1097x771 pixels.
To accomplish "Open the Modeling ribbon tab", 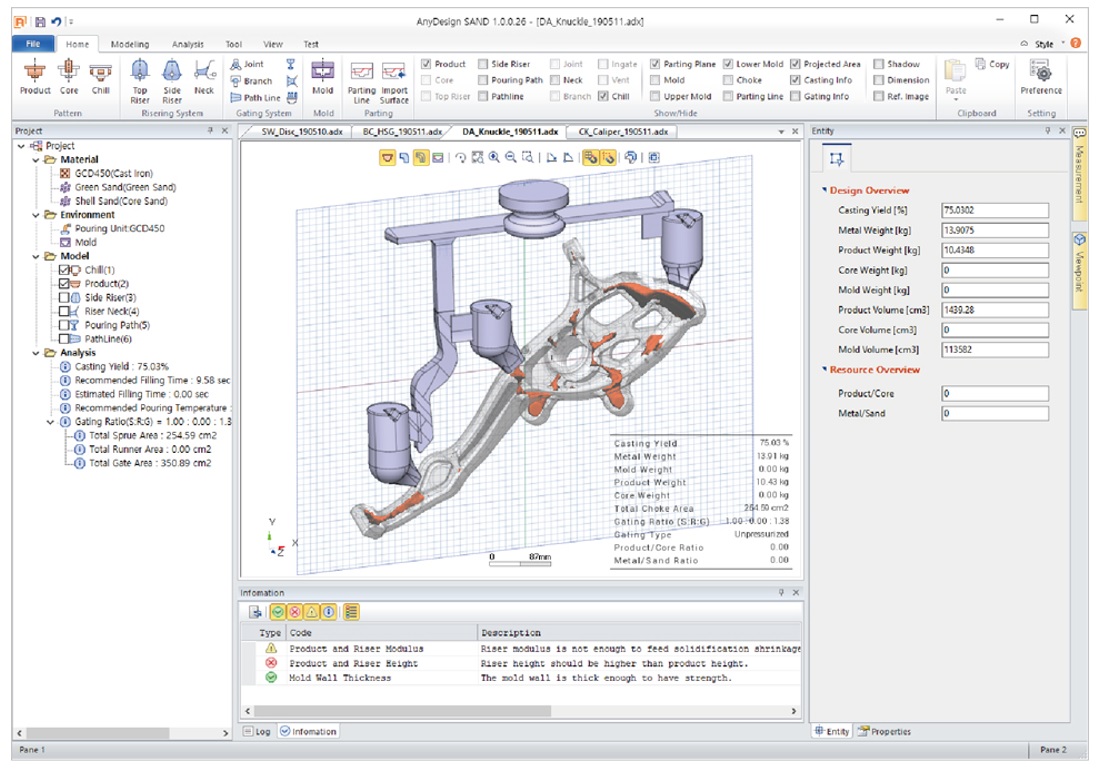I will 129,44.
